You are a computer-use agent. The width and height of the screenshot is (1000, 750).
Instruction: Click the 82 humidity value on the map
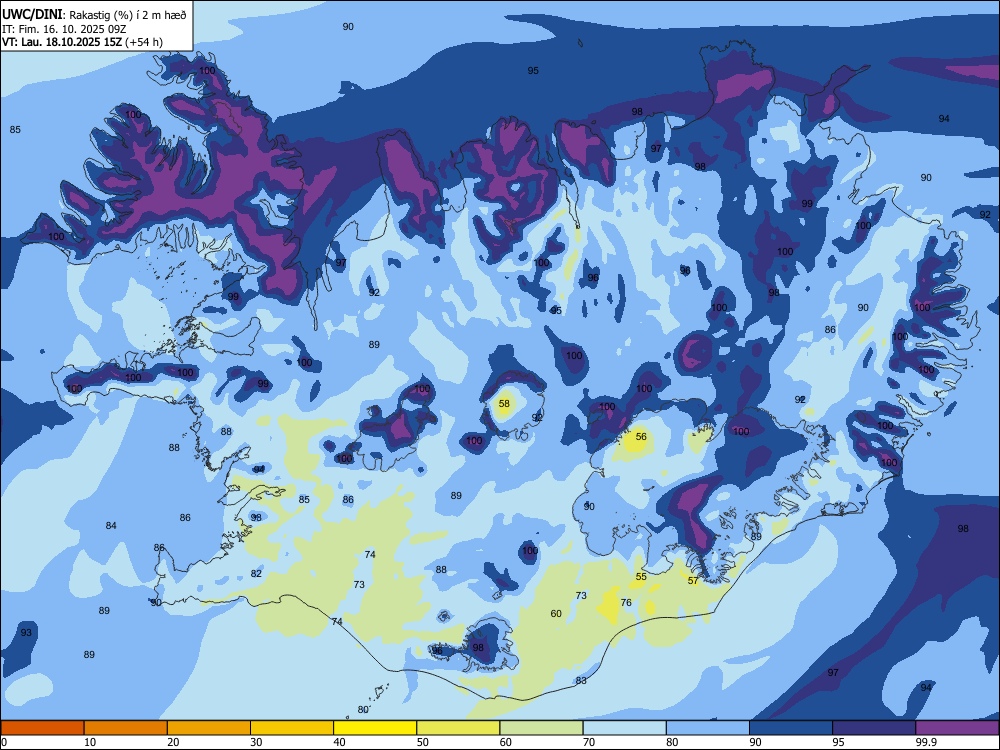[x=256, y=573]
